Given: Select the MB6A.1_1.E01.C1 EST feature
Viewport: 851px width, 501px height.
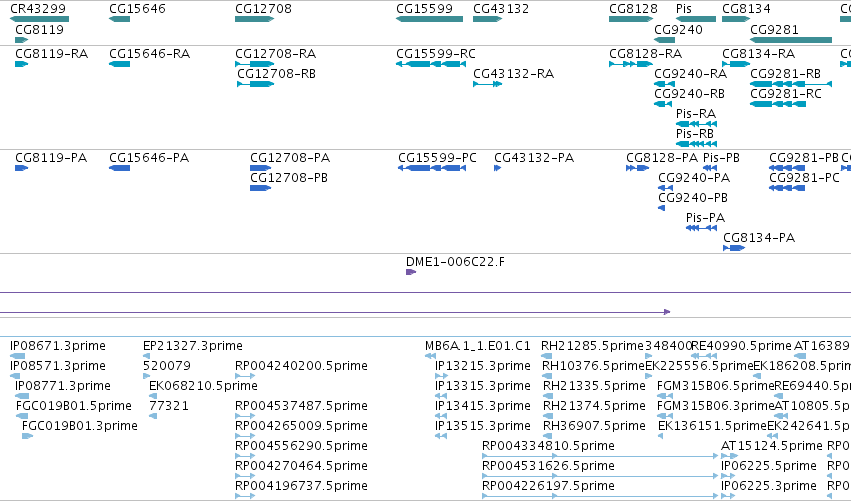Looking at the screenshot, I should [x=430, y=357].
